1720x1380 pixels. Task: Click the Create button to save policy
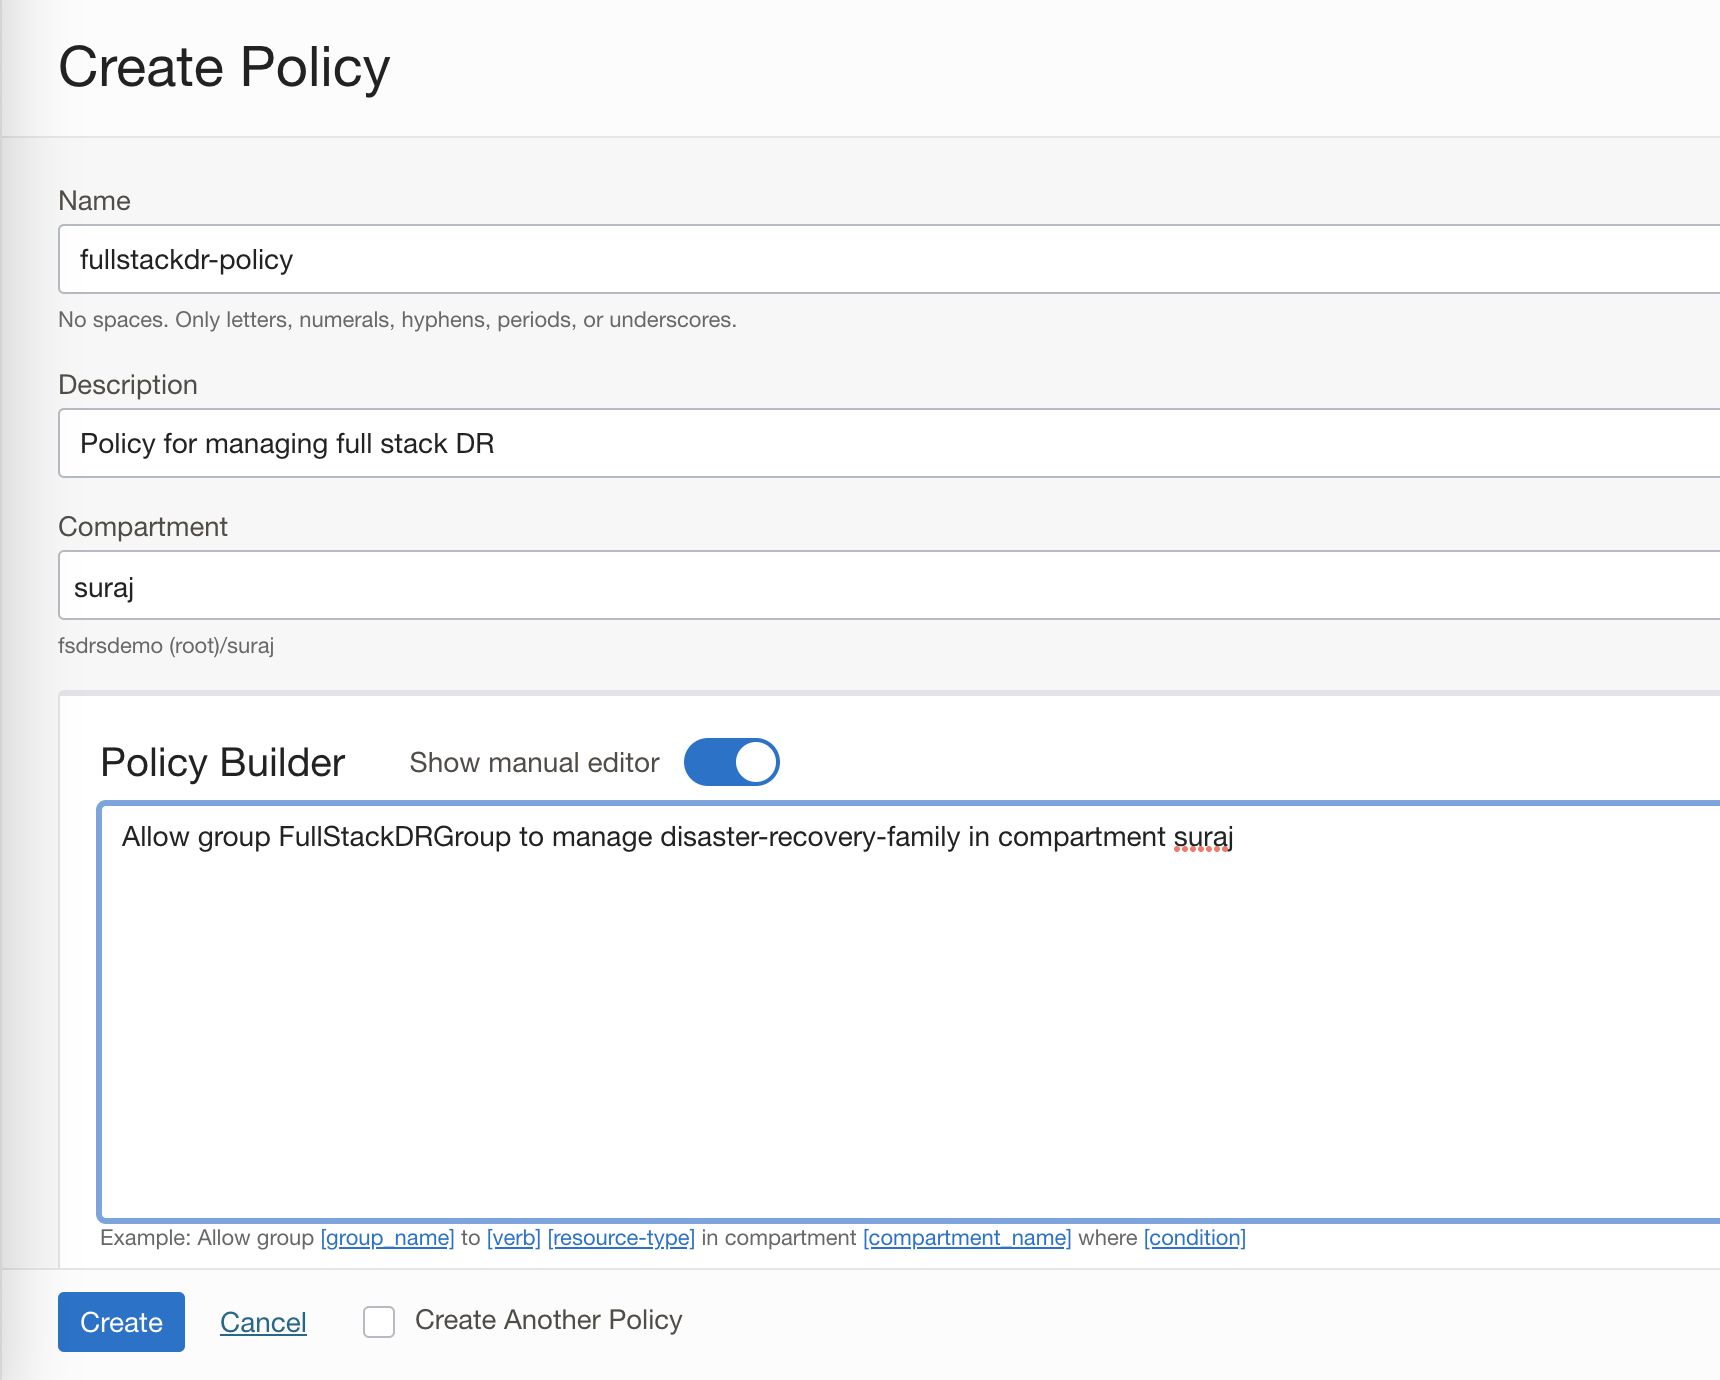coord(121,1321)
